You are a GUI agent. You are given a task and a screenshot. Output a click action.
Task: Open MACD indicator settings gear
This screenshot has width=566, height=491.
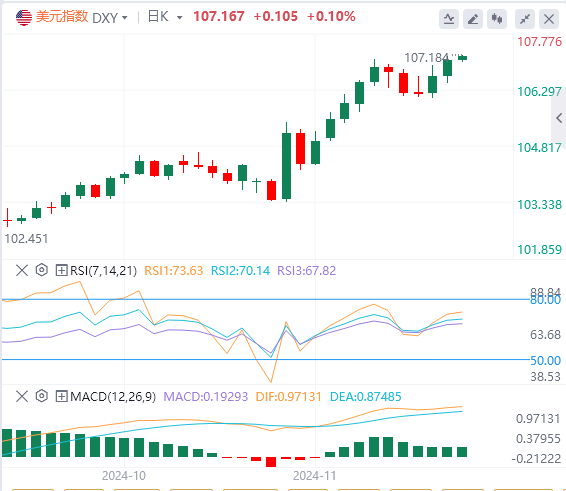point(42,396)
